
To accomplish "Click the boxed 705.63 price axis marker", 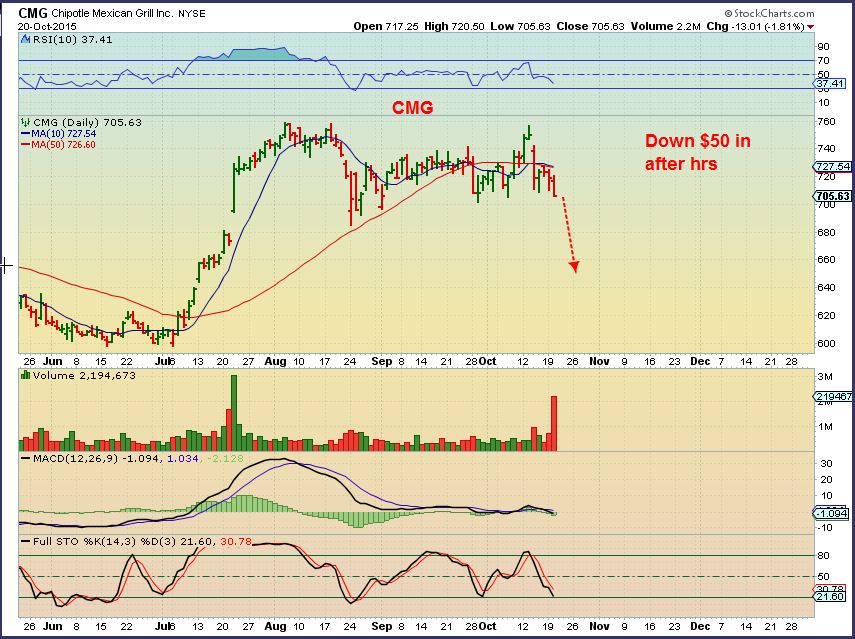I will point(833,196).
